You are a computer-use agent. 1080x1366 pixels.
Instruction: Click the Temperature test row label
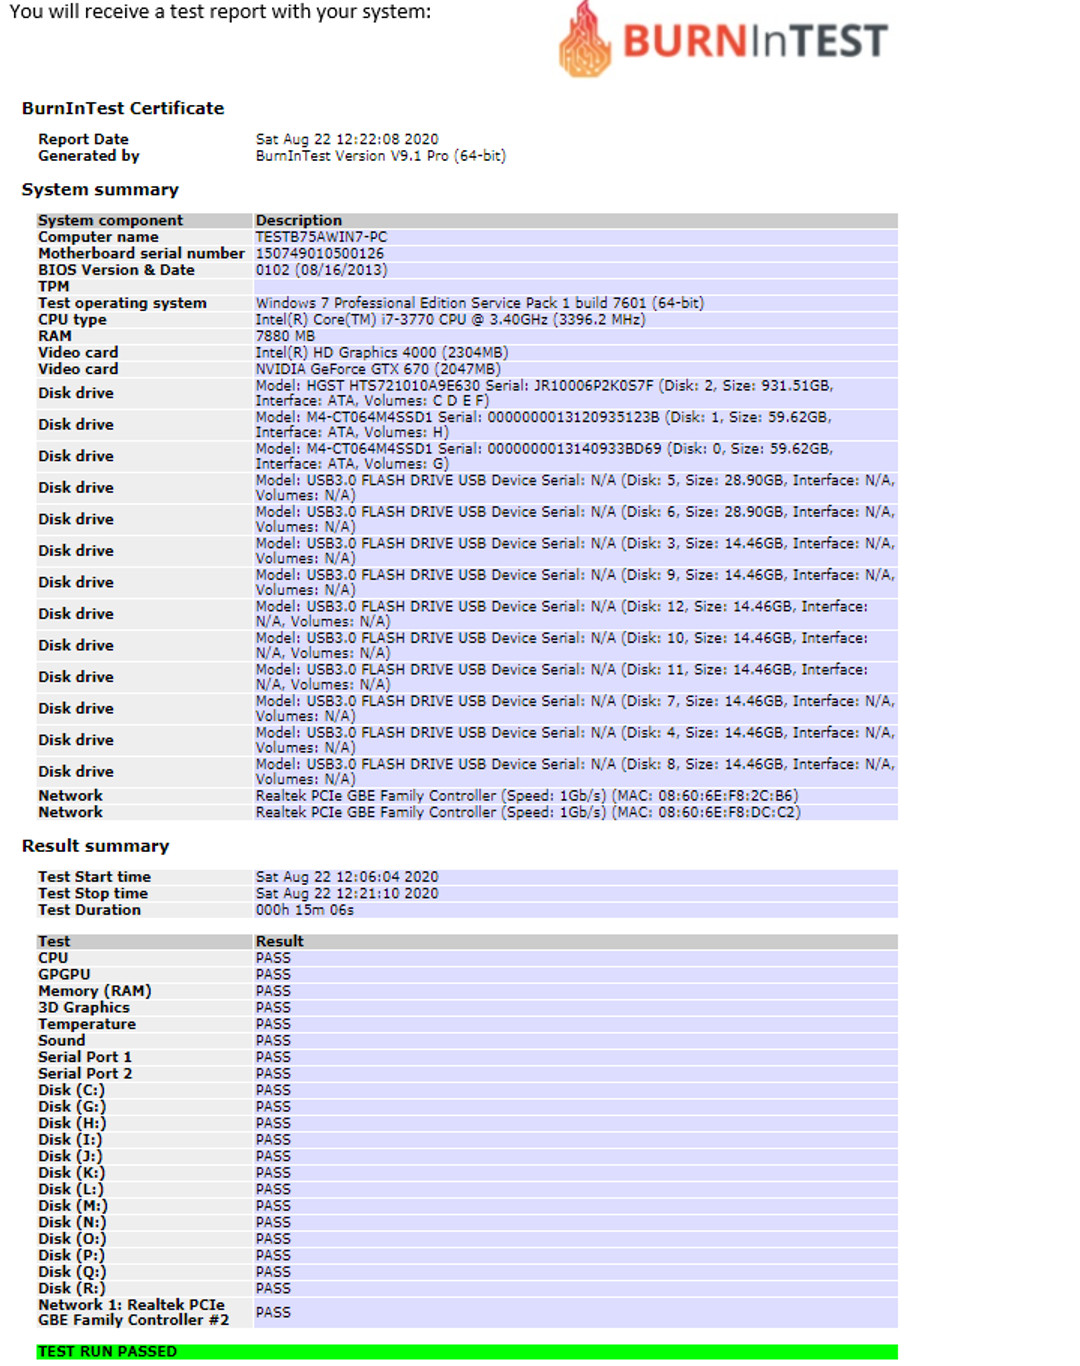pyautogui.click(x=87, y=1024)
